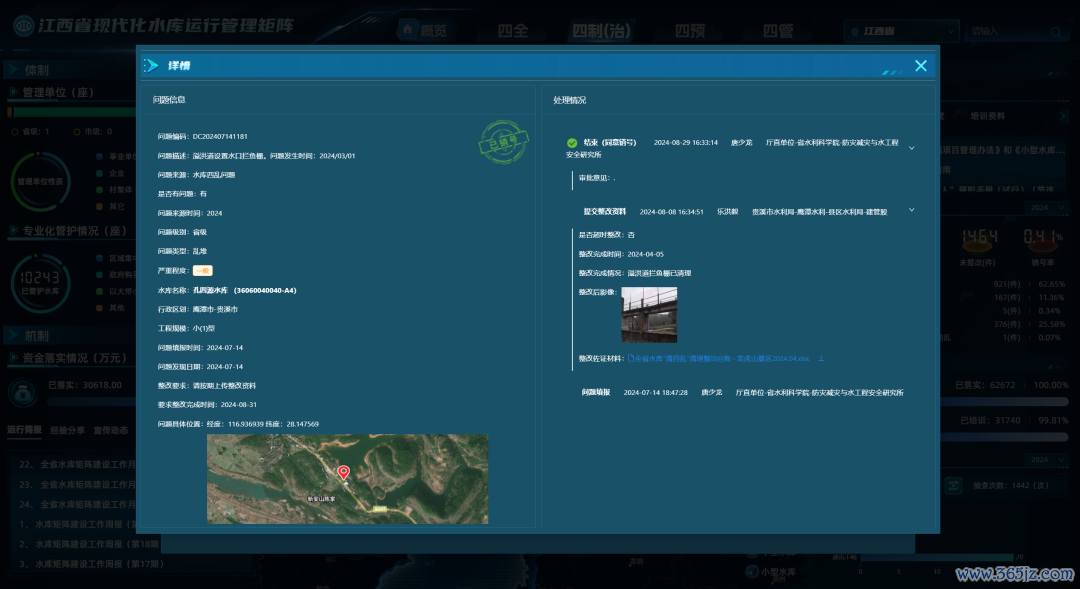
Task: Select the 培训资料 tab on the right
Action: pos(988,116)
